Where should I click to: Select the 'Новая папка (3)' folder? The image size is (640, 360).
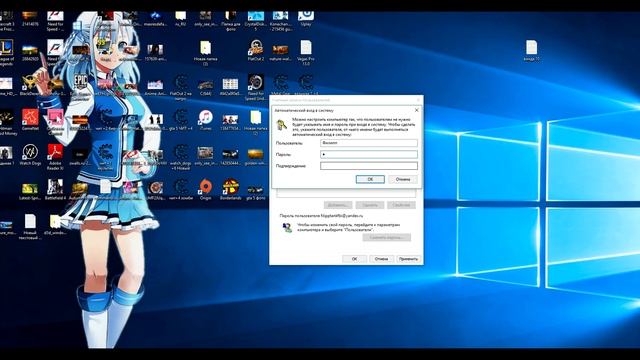point(206,48)
